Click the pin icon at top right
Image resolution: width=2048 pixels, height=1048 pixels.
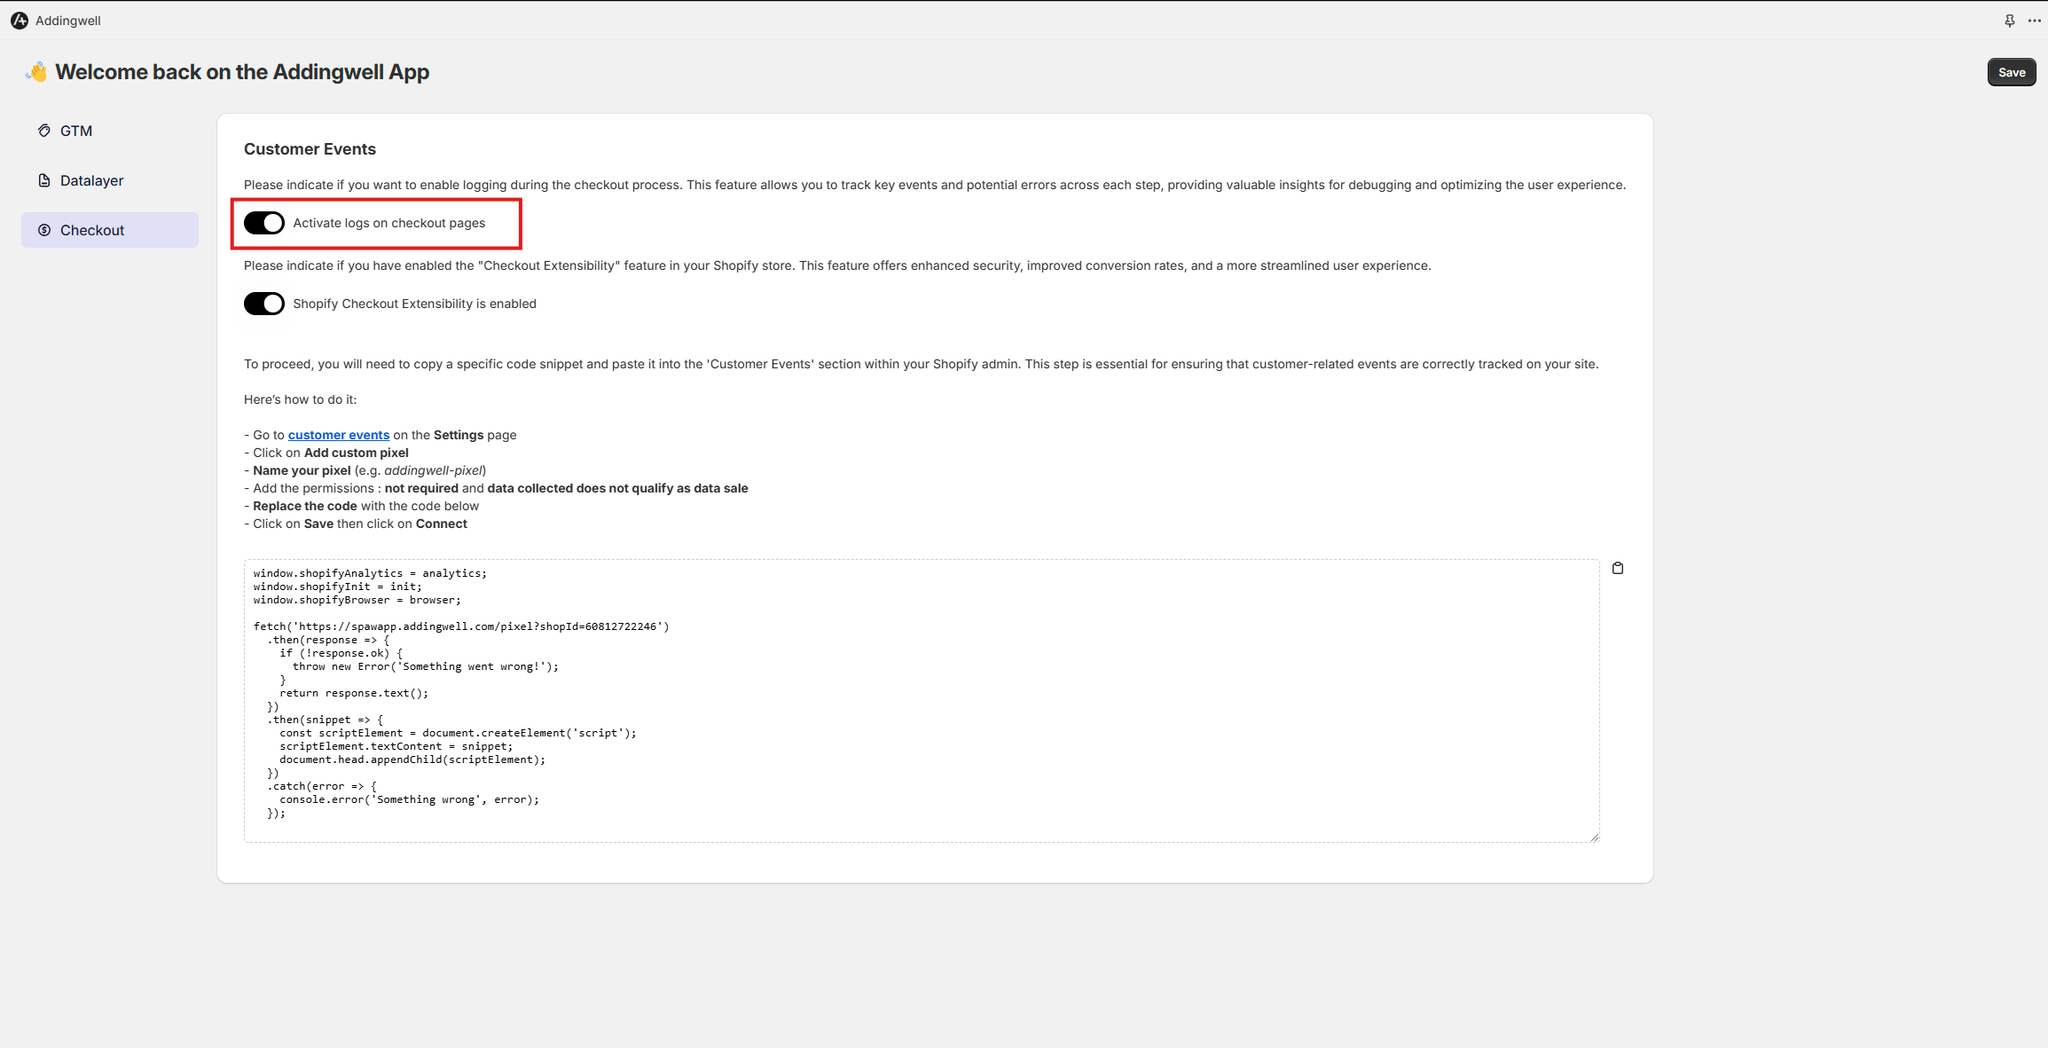click(x=2009, y=20)
